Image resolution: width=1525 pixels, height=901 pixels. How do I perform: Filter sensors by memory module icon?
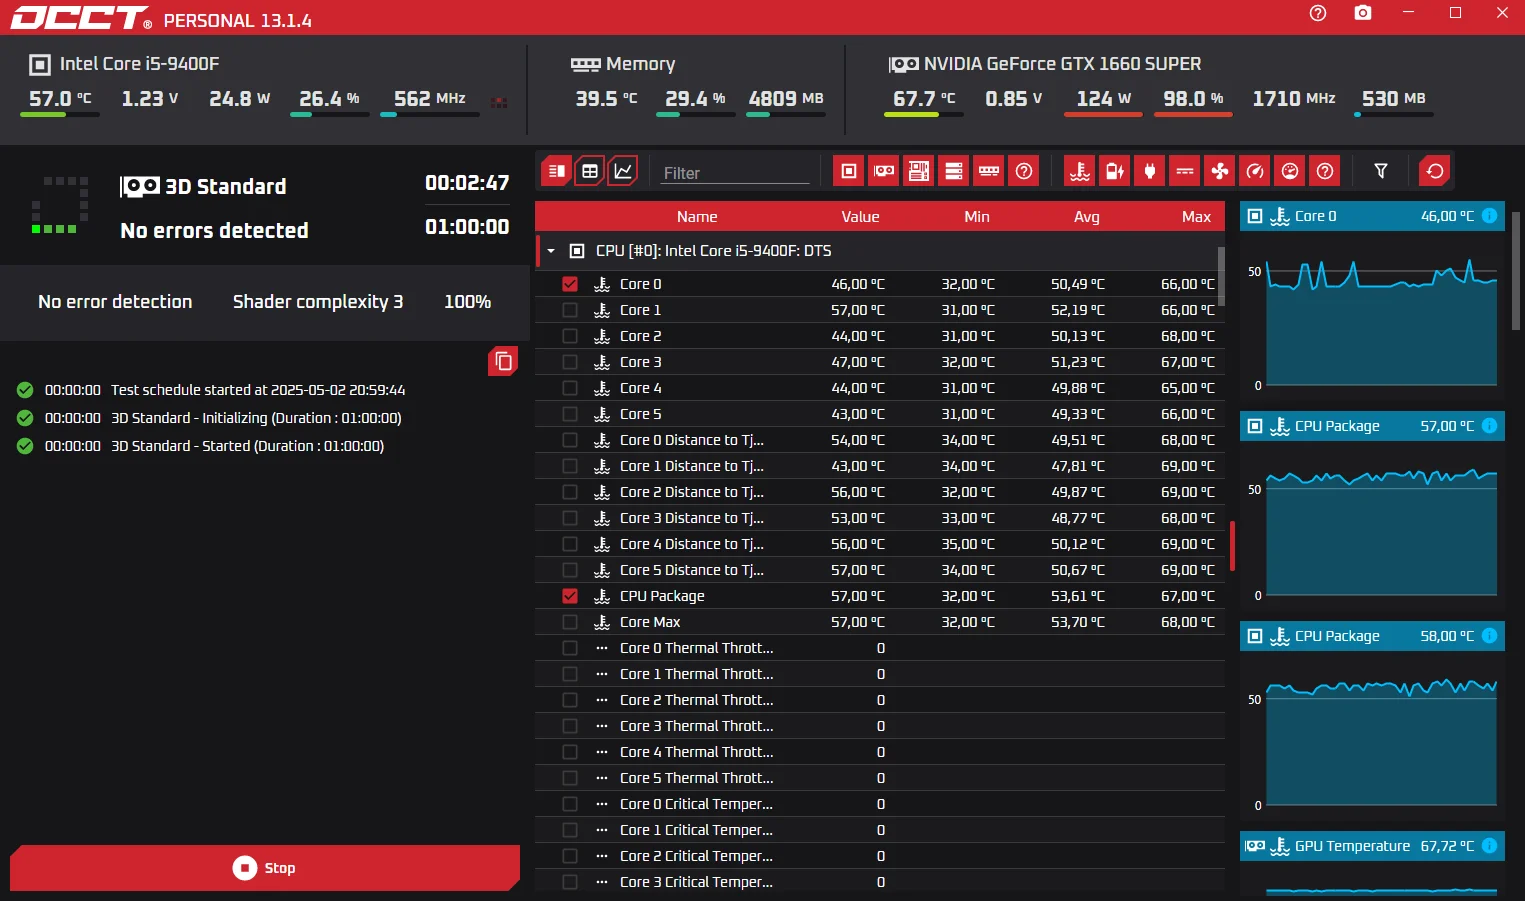pos(989,171)
